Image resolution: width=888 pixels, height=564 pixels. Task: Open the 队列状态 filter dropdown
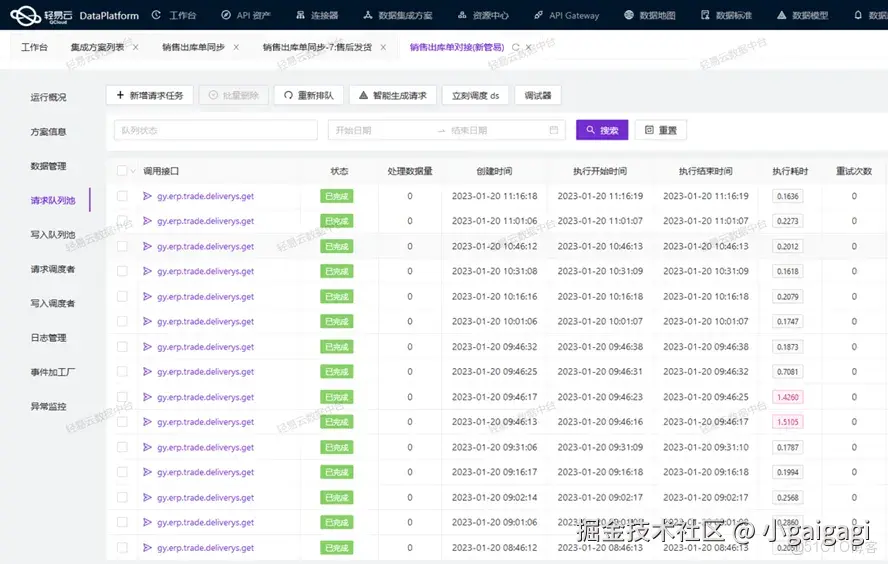pyautogui.click(x=215, y=130)
